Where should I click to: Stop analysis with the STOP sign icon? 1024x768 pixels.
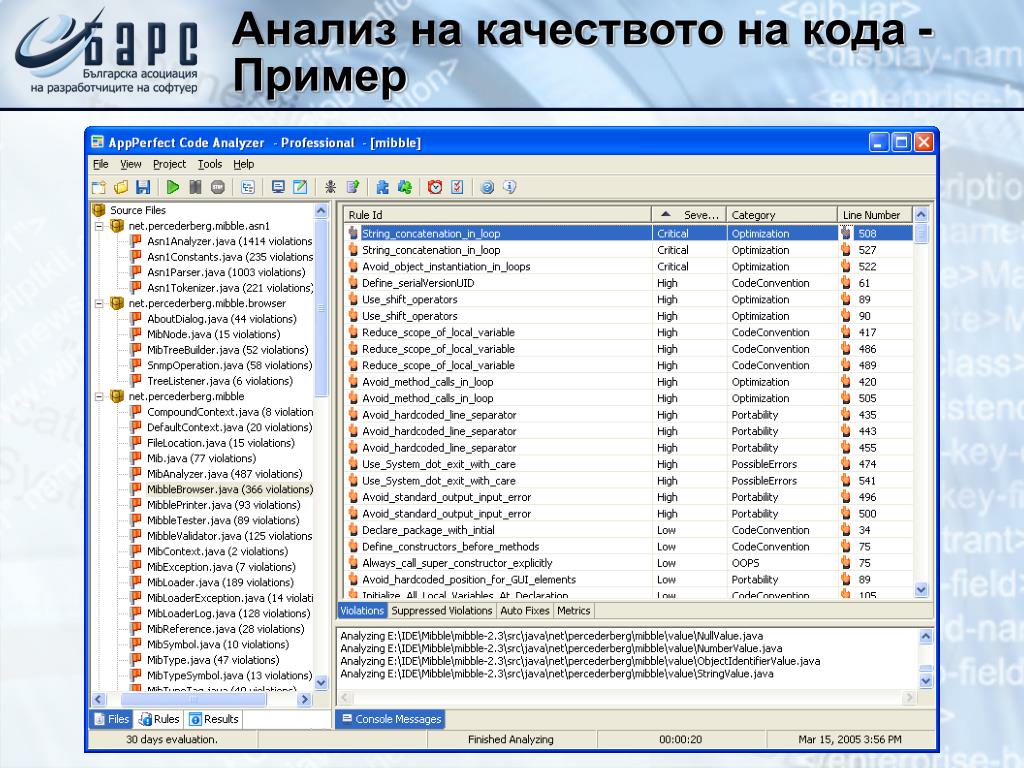coord(217,187)
